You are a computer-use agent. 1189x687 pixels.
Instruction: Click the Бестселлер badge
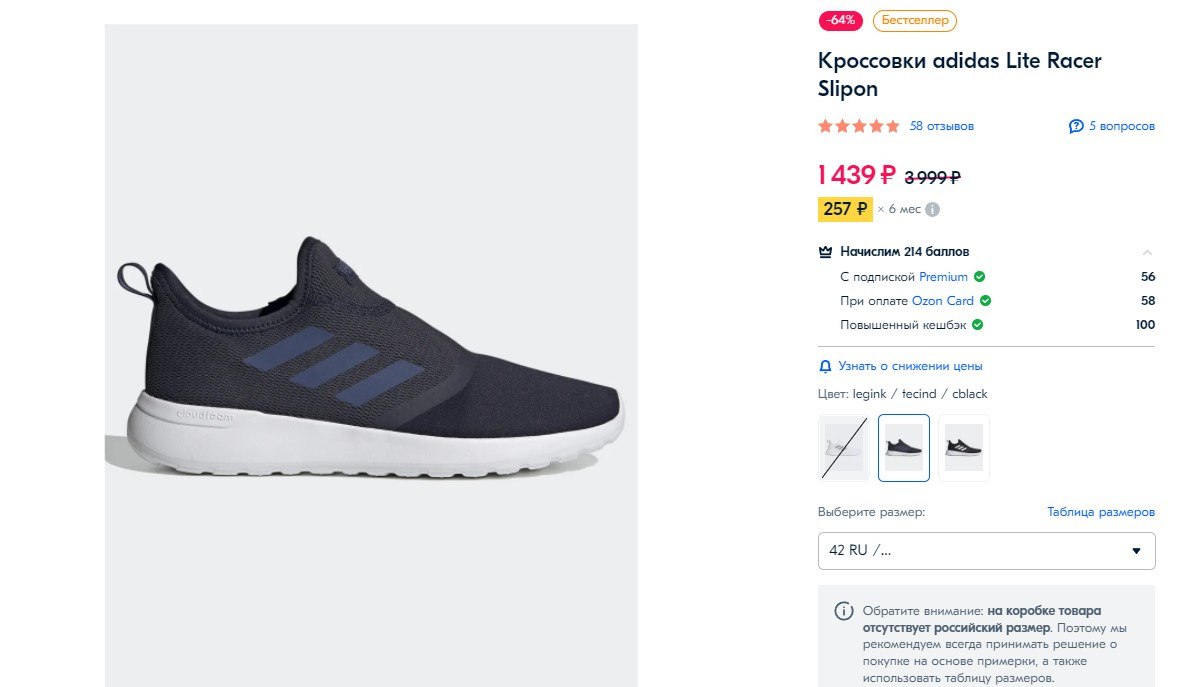click(x=914, y=20)
